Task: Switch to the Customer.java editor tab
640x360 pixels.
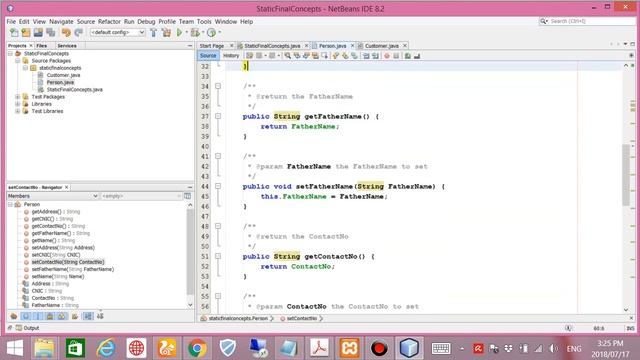Action: (x=382, y=46)
